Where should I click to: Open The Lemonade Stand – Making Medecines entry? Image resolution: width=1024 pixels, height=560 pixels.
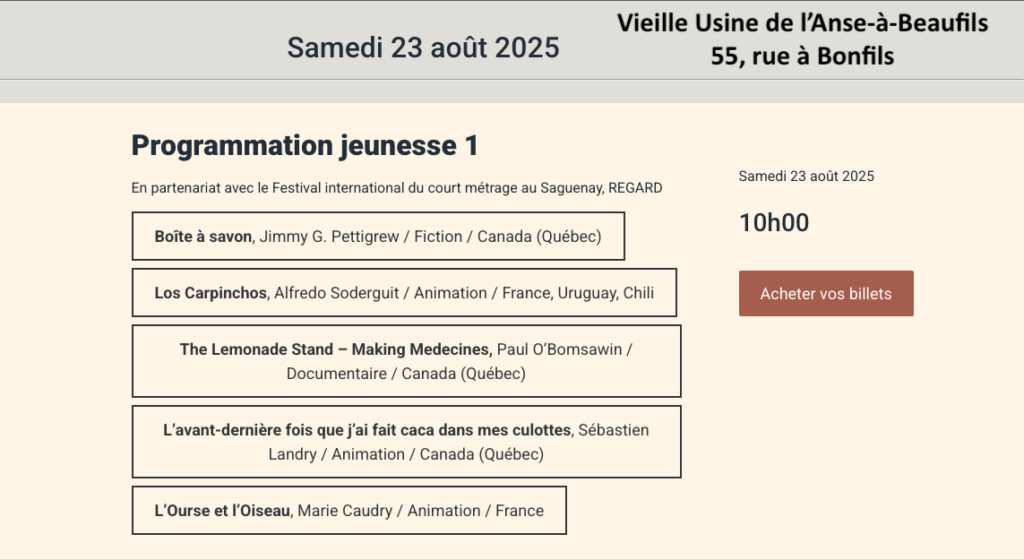click(406, 361)
